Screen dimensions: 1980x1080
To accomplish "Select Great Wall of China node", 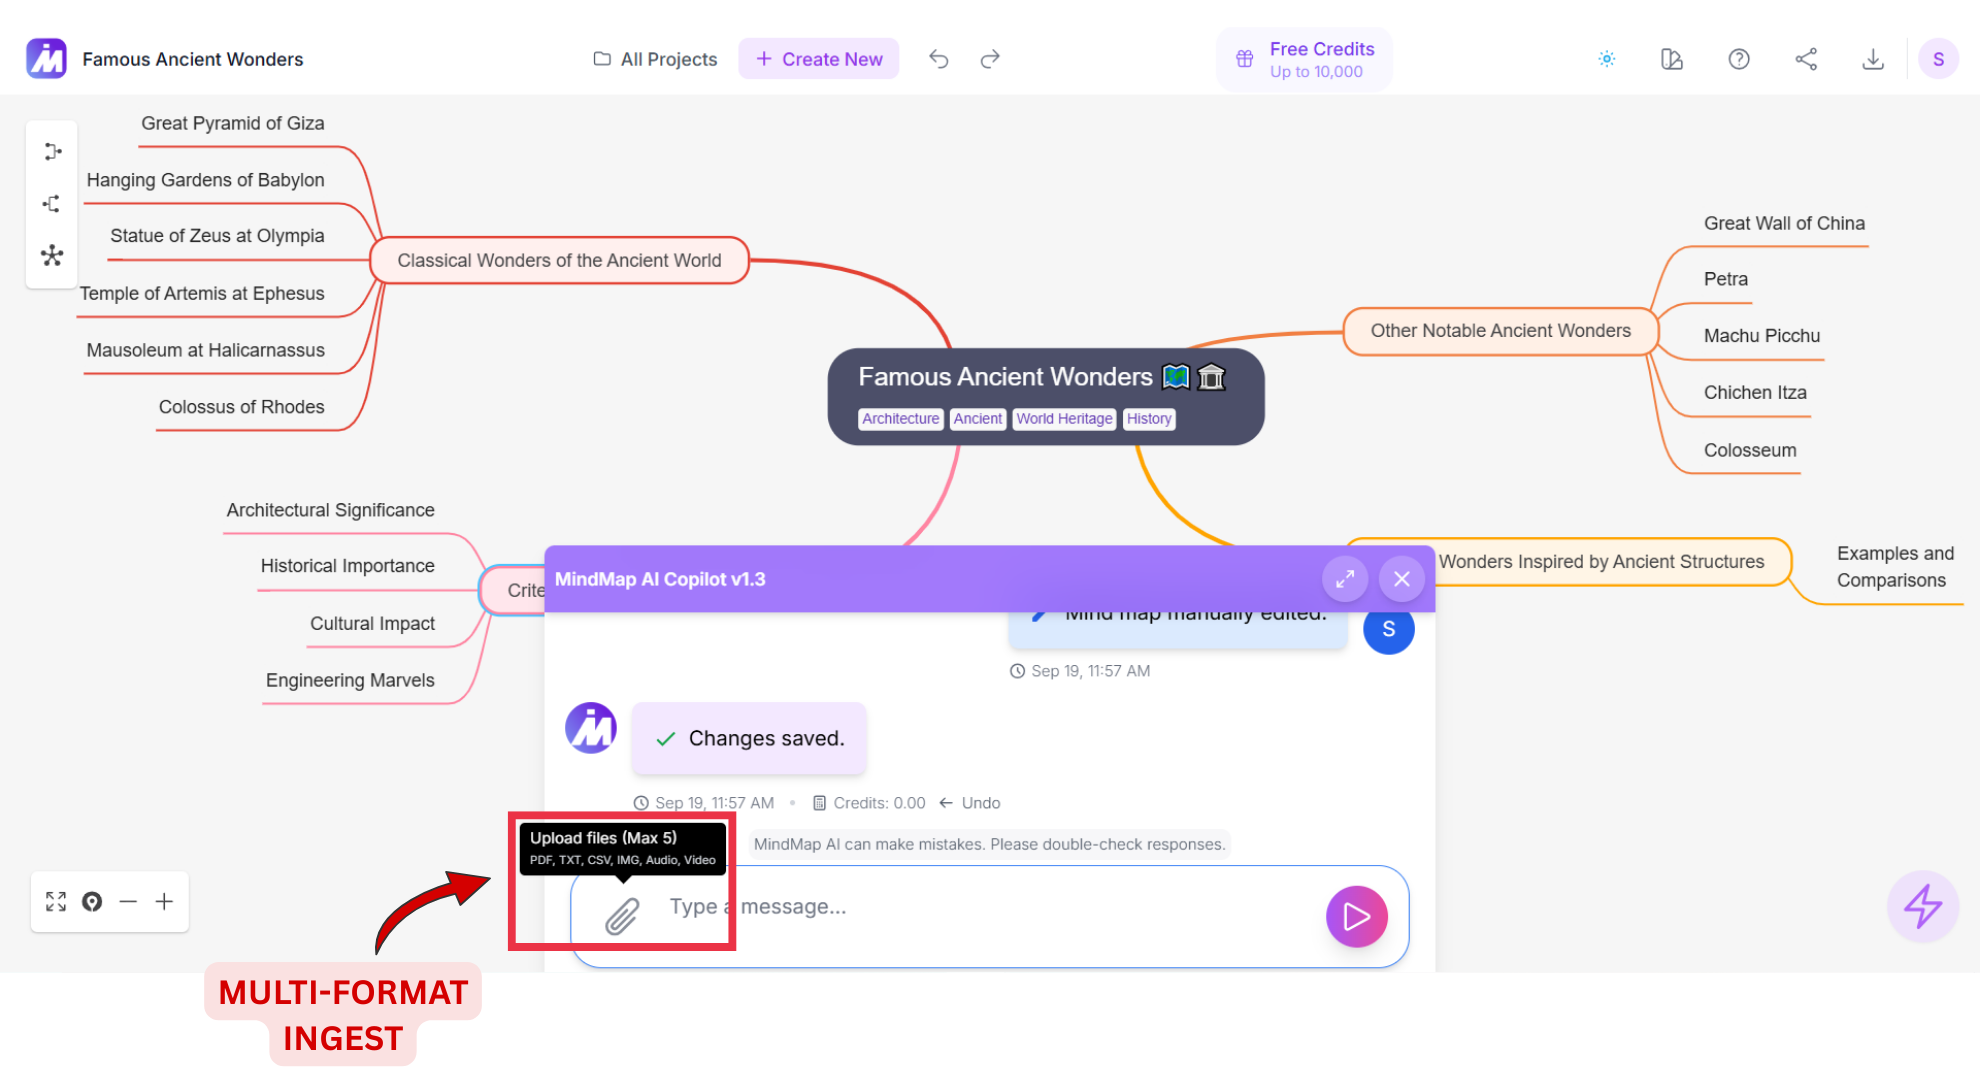I will click(x=1784, y=223).
